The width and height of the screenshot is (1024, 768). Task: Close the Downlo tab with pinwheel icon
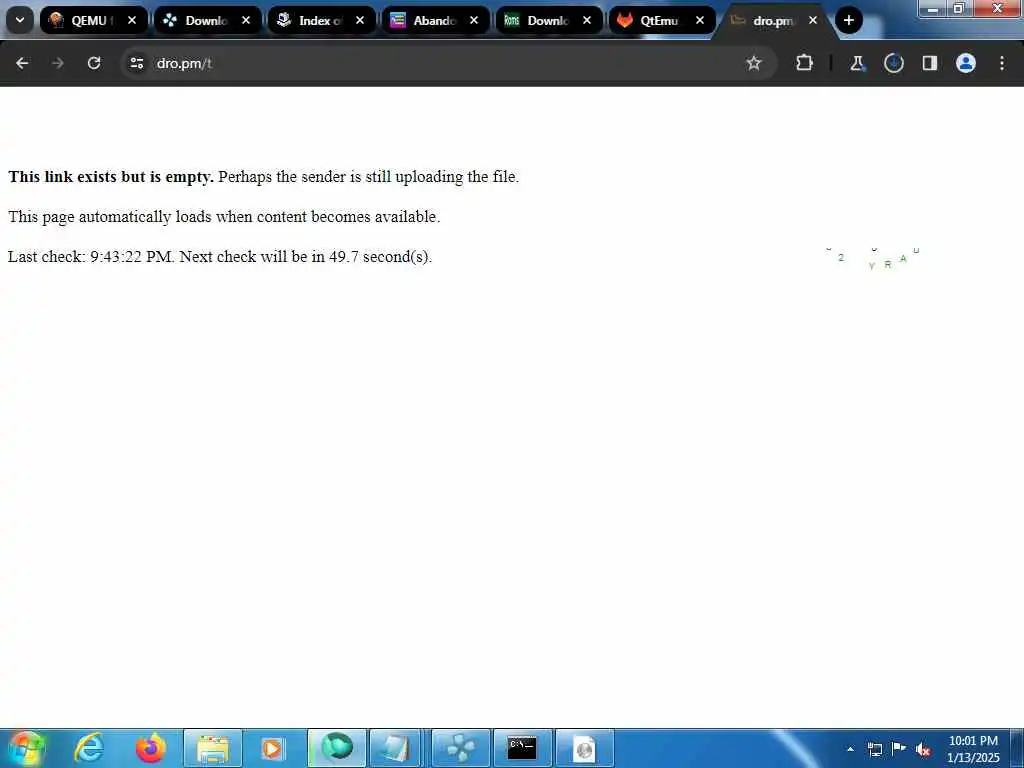[246, 20]
